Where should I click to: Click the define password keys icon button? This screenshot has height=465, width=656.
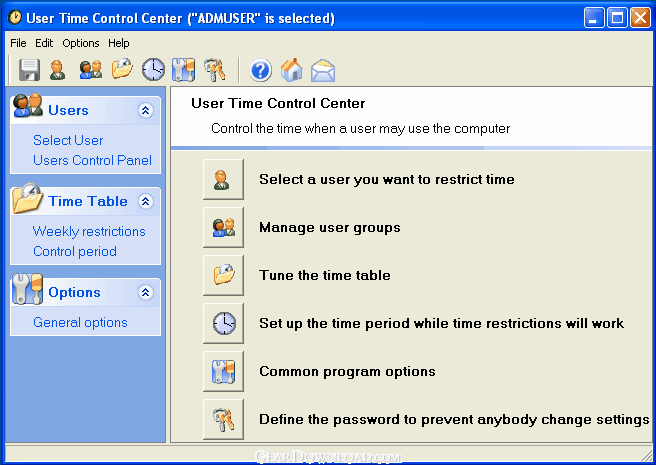point(223,419)
